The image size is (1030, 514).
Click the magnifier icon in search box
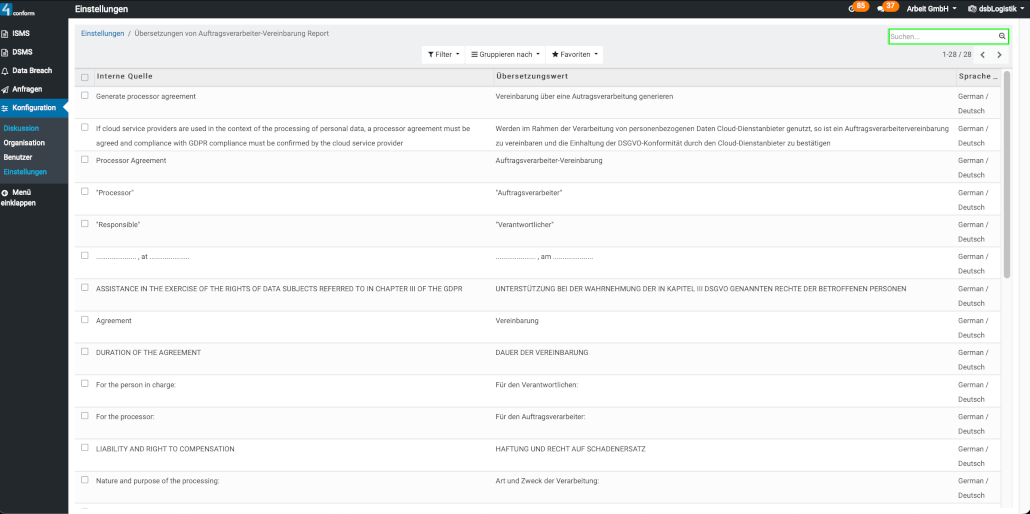tap(1002, 36)
